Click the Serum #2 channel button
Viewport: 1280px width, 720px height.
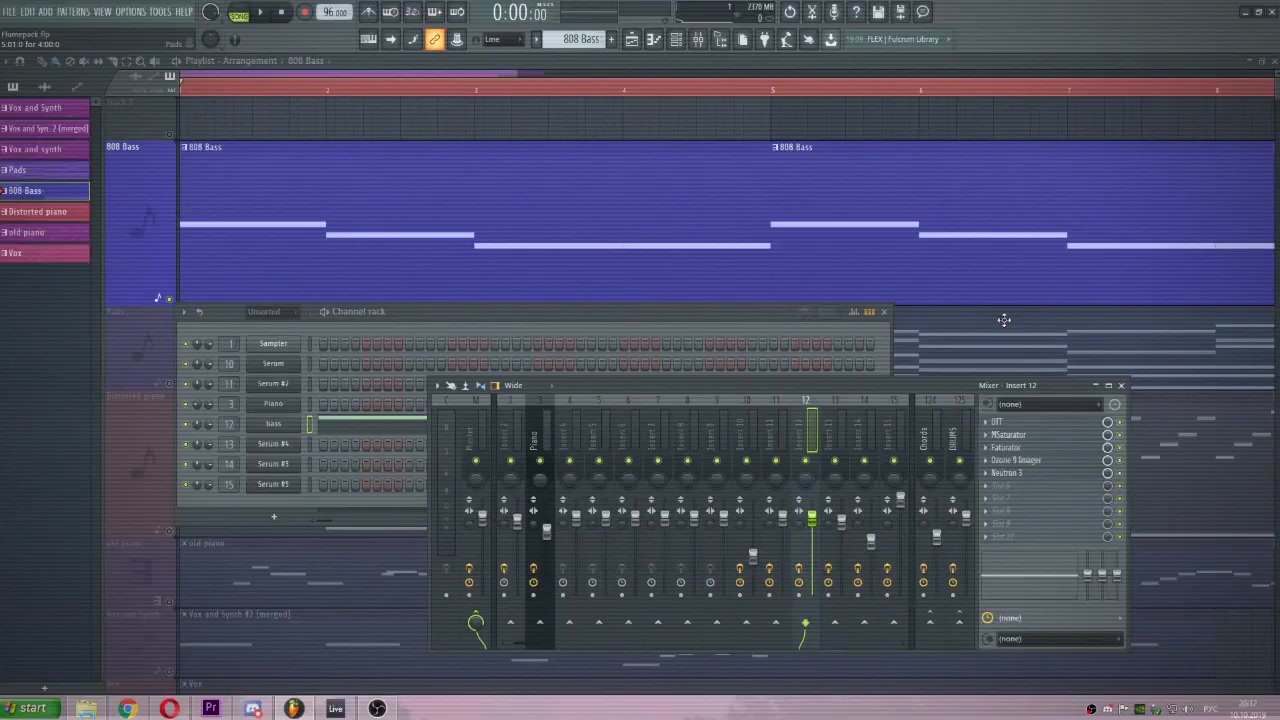tap(273, 384)
